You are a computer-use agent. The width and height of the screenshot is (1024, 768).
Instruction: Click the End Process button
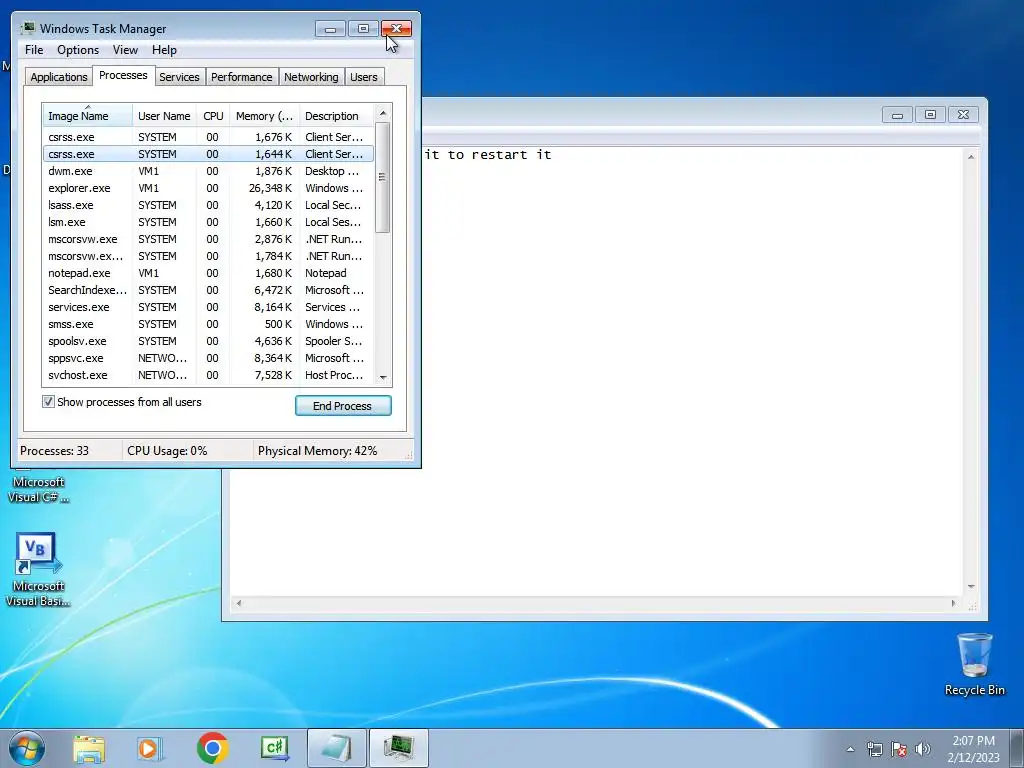tap(343, 406)
